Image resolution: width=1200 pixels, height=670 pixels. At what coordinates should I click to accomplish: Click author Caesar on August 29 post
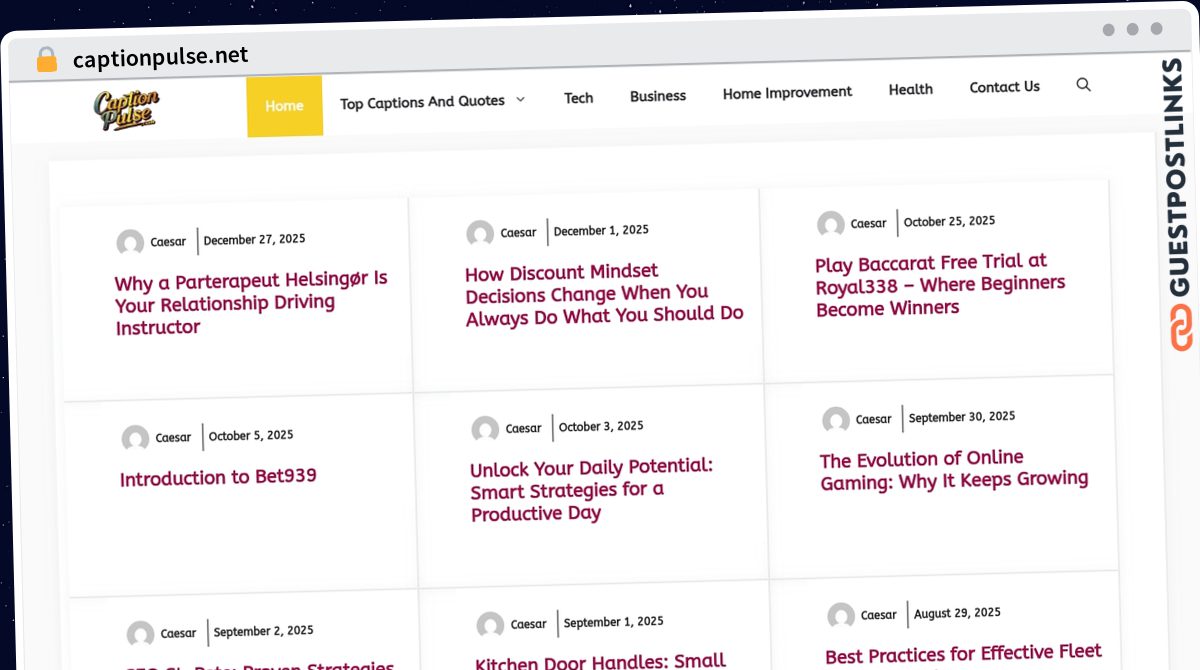879,615
